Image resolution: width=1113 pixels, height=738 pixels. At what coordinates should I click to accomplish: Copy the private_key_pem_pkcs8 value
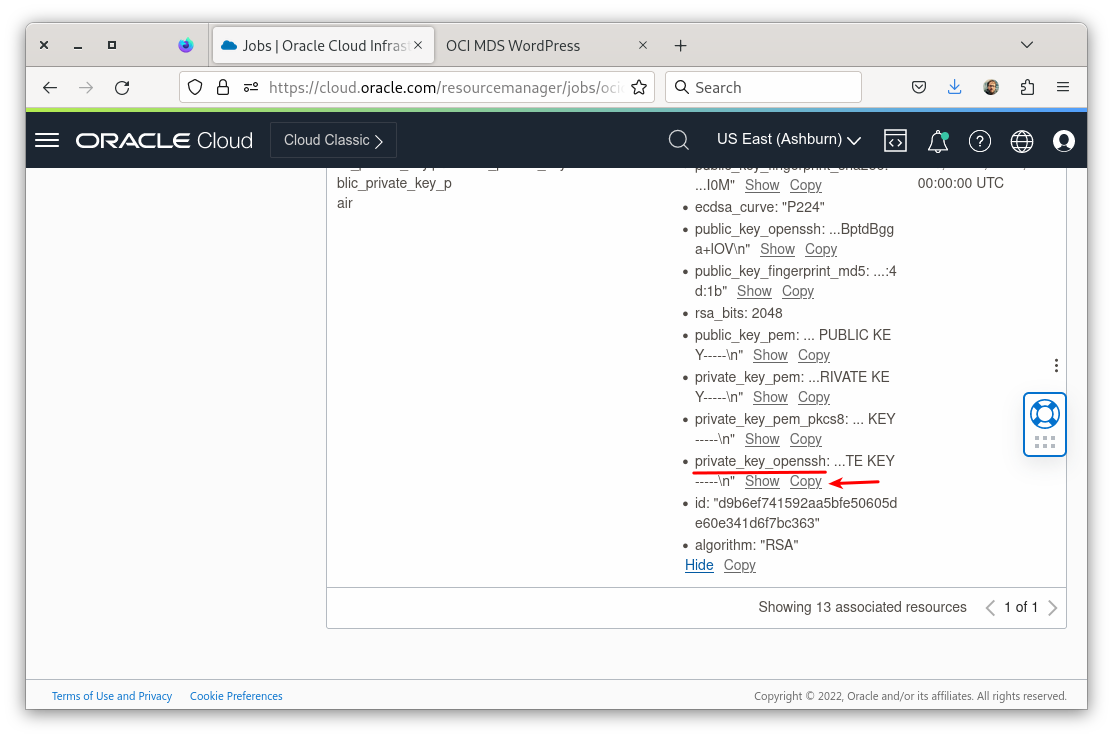point(806,439)
